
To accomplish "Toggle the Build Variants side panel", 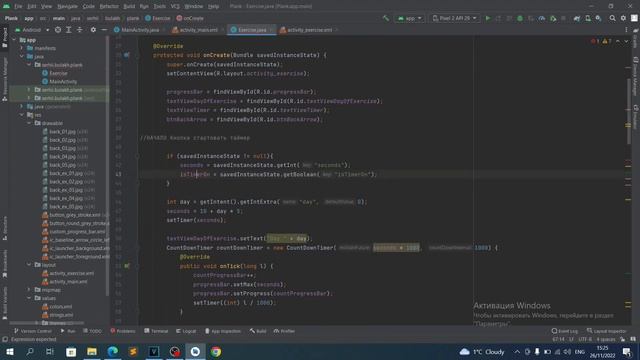I will (4, 303).
